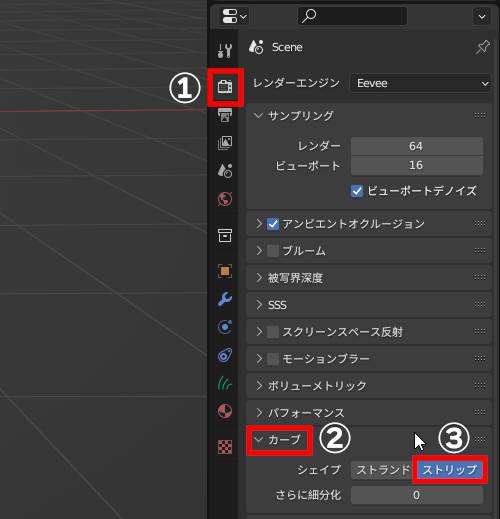
Task: Open the Output properties tab
Action: click(x=225, y=115)
